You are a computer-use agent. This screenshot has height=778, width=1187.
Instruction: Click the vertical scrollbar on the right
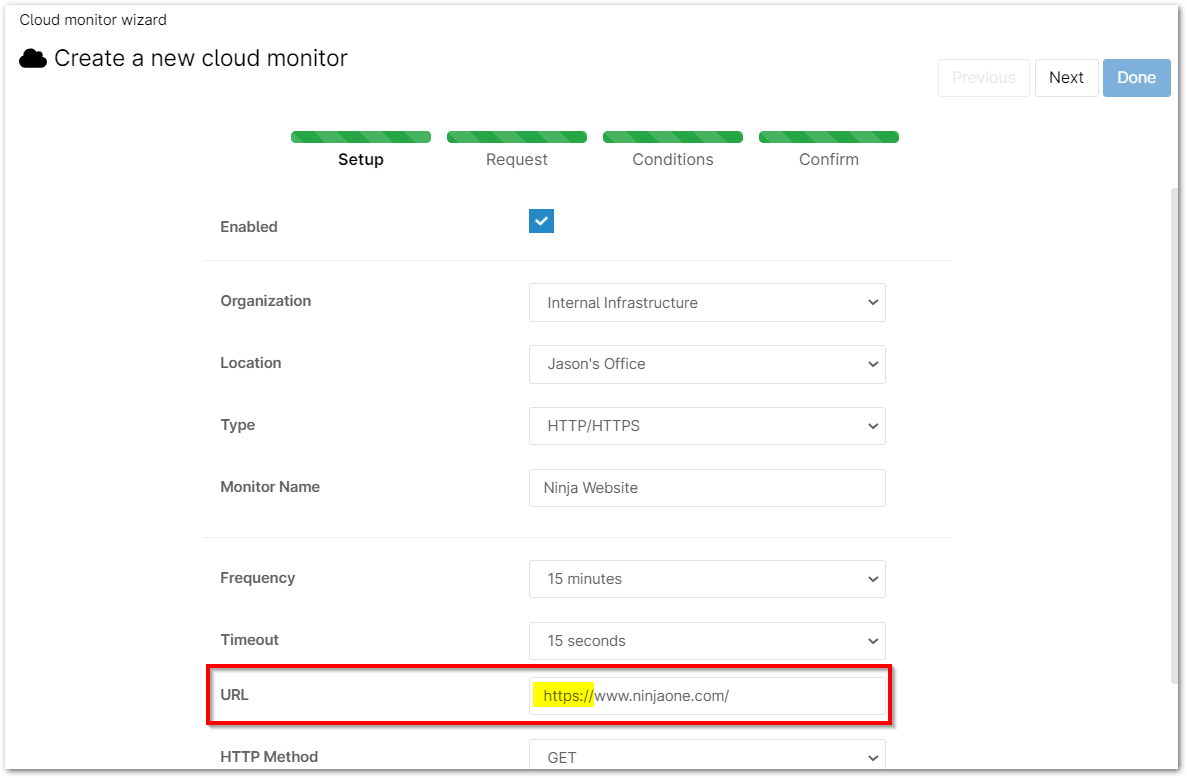pyautogui.click(x=1175, y=435)
